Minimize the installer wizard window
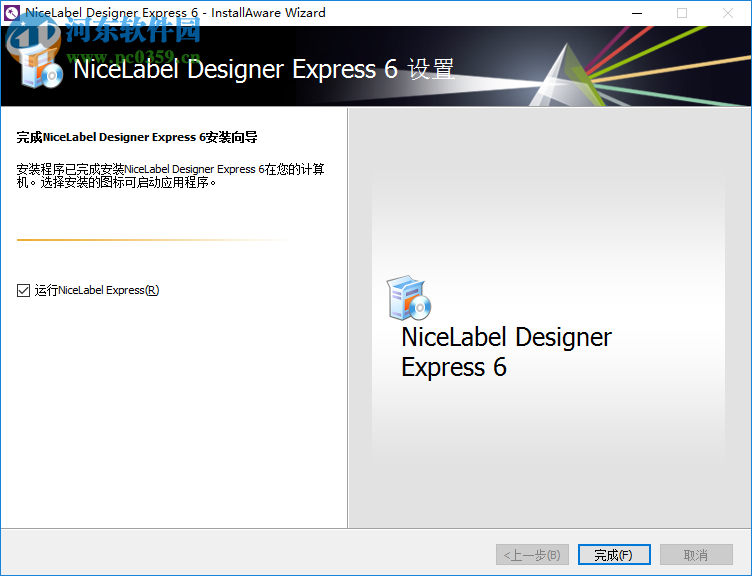Image resolution: width=752 pixels, height=576 pixels. tap(637, 13)
